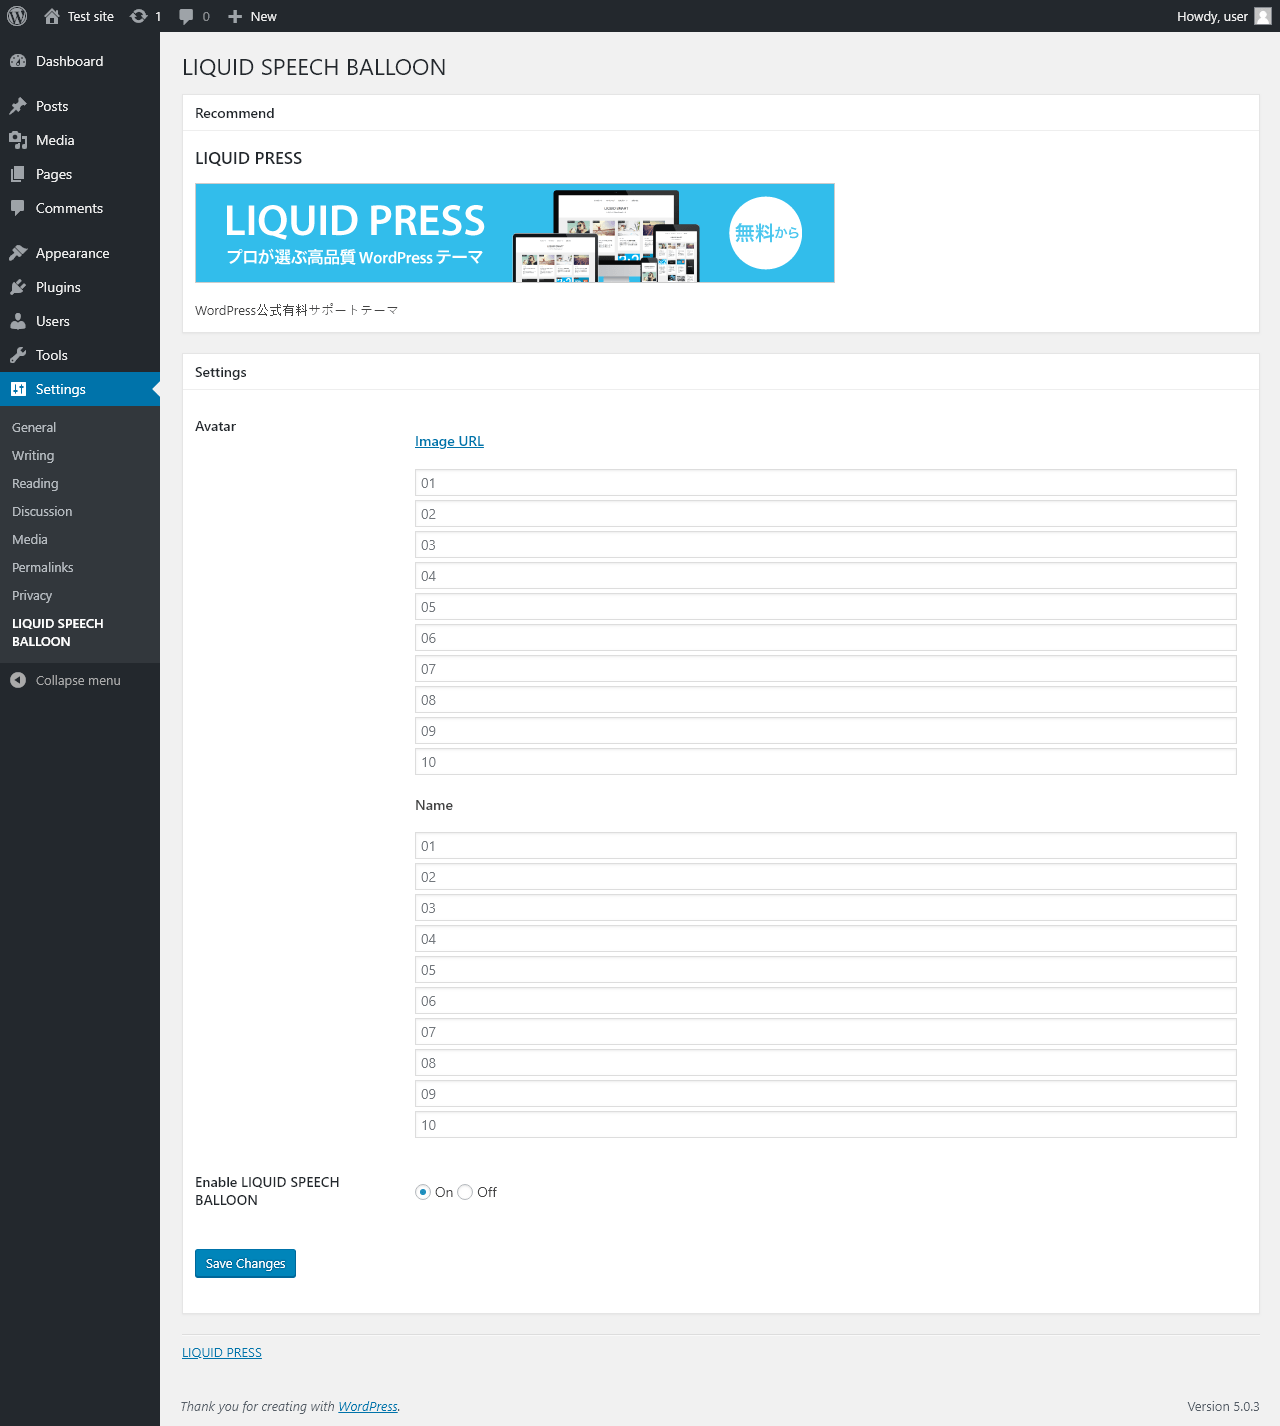Focus the Name 01 input field
1280x1426 pixels.
click(826, 846)
